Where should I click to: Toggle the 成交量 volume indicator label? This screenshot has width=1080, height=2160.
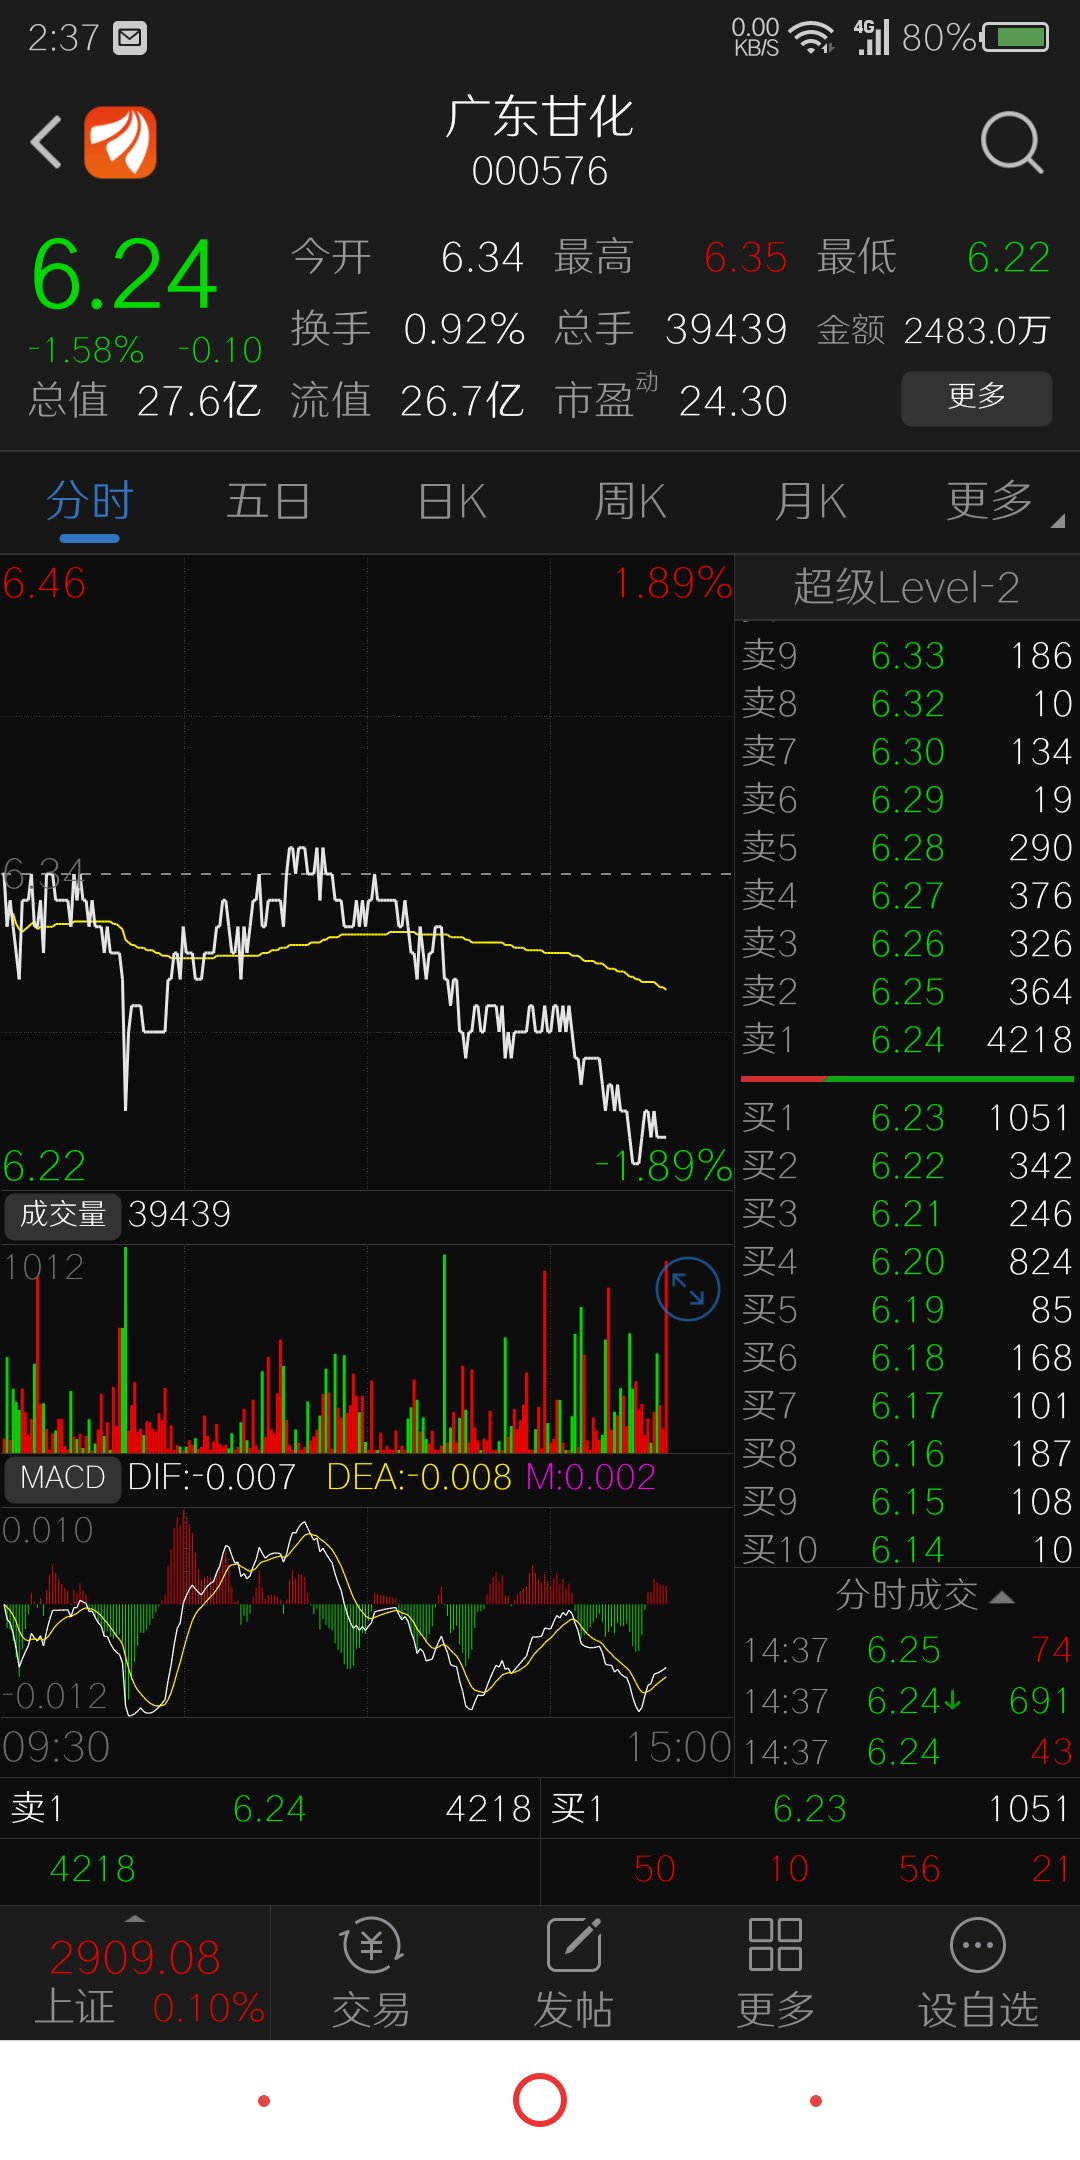[x=63, y=1214]
